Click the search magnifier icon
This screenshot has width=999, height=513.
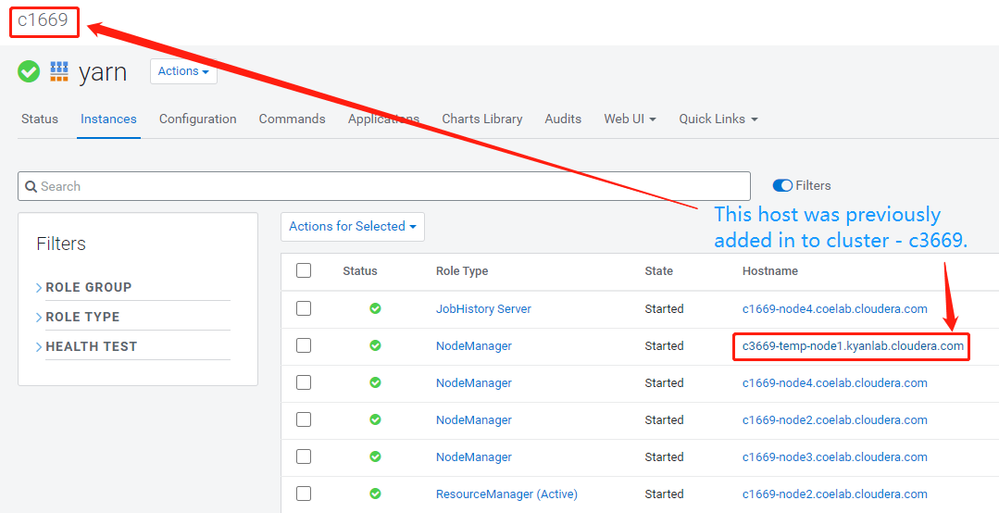tap(31, 187)
